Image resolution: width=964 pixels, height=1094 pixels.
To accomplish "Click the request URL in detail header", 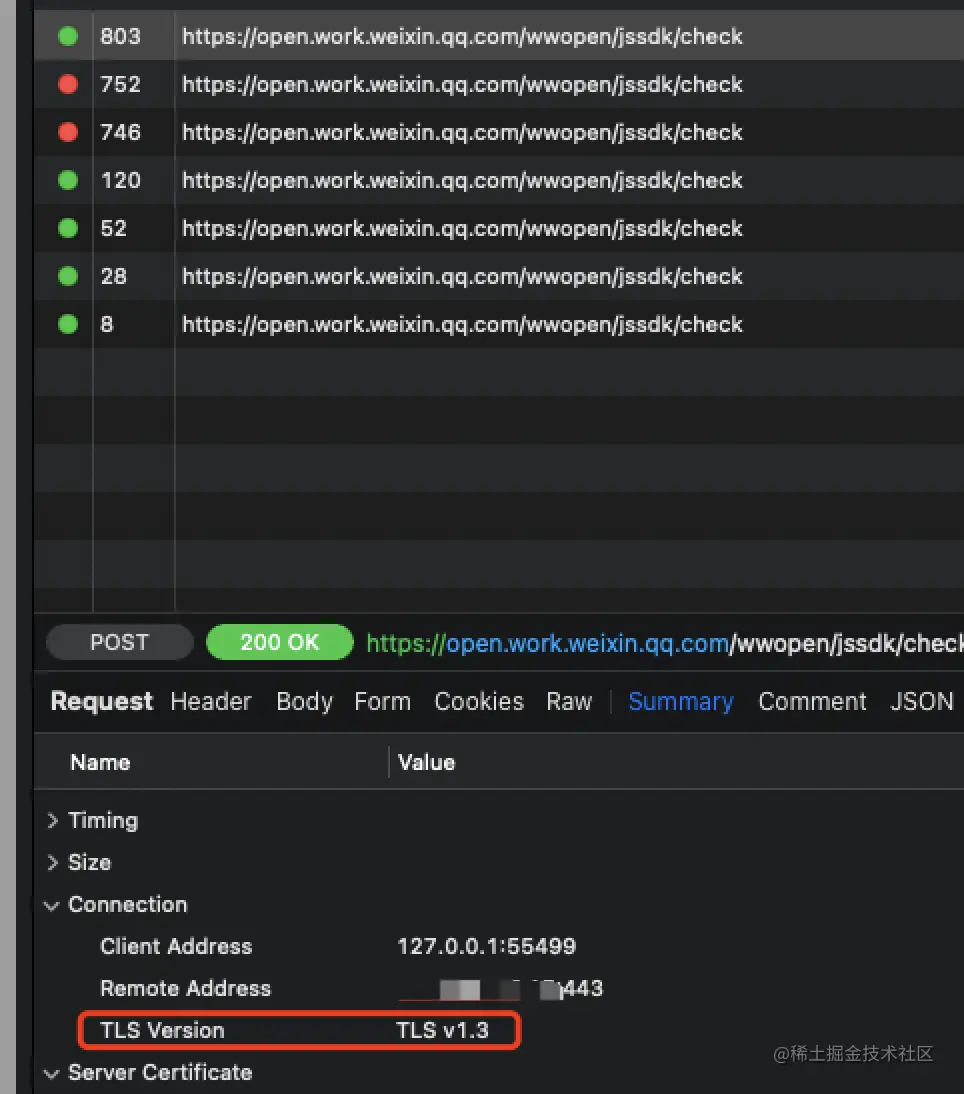I will (665, 643).
